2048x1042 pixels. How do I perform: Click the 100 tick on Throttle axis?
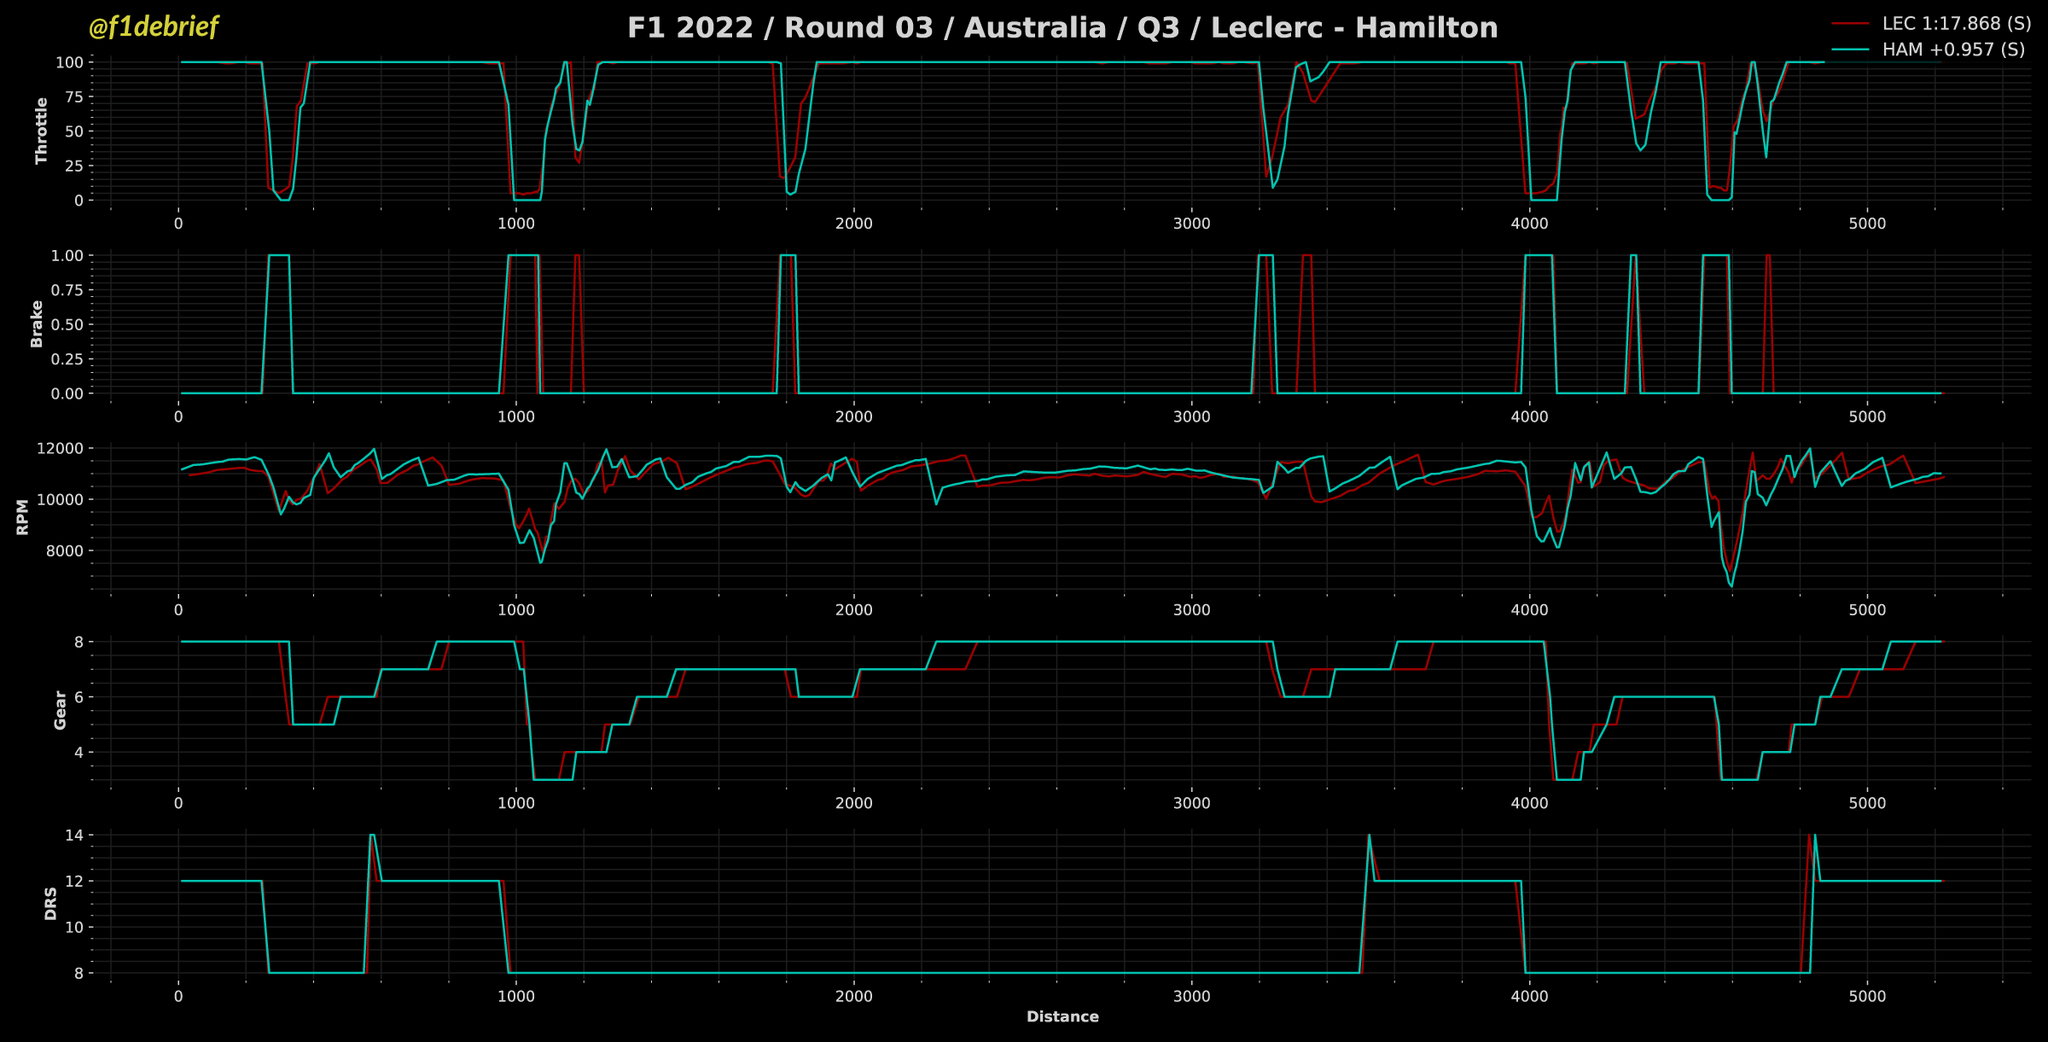[x=68, y=62]
